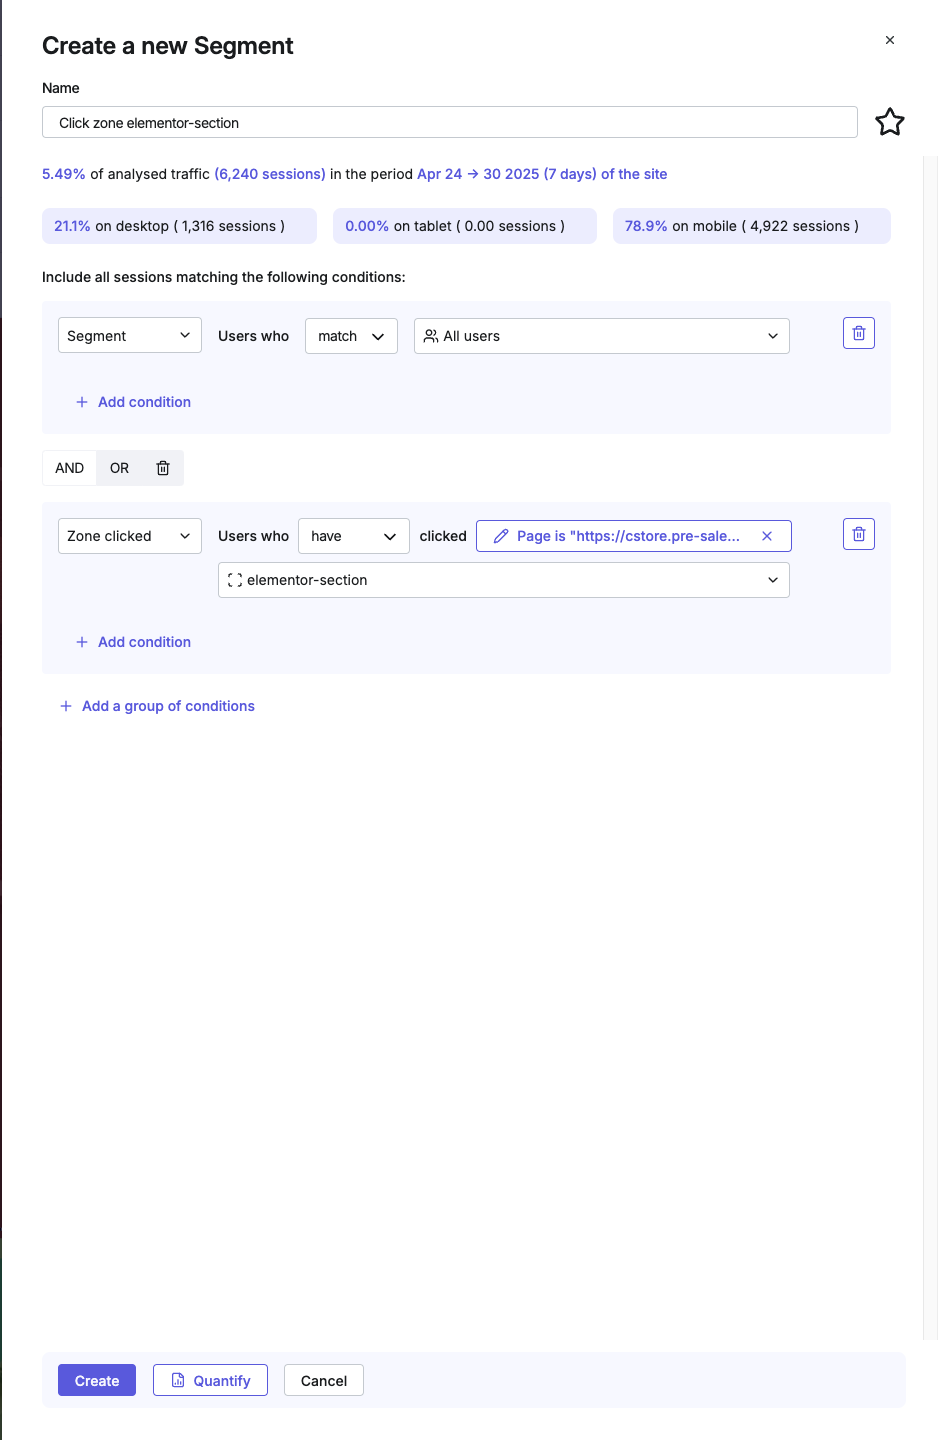The height and width of the screenshot is (1440, 946).
Task: Expand the match dropdown
Action: [351, 336]
